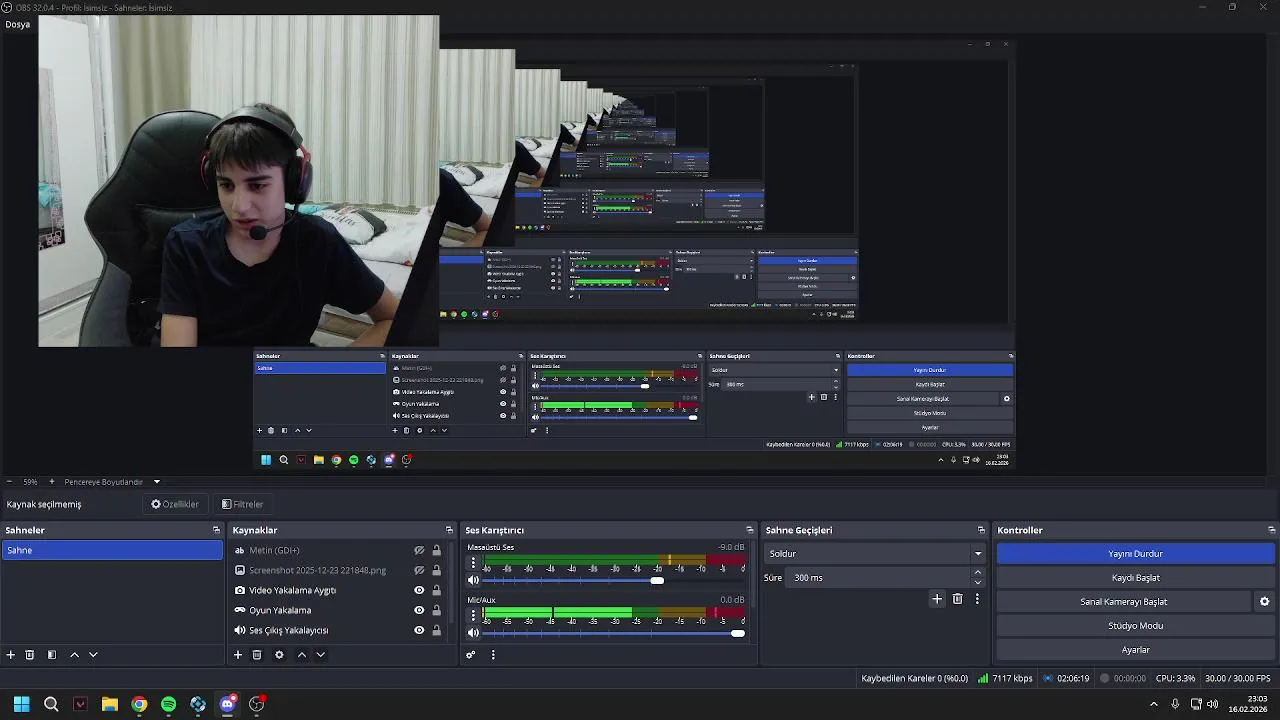The width and height of the screenshot is (1280, 720).
Task: Mute the Masaüstü Ses channel
Action: 474,581
